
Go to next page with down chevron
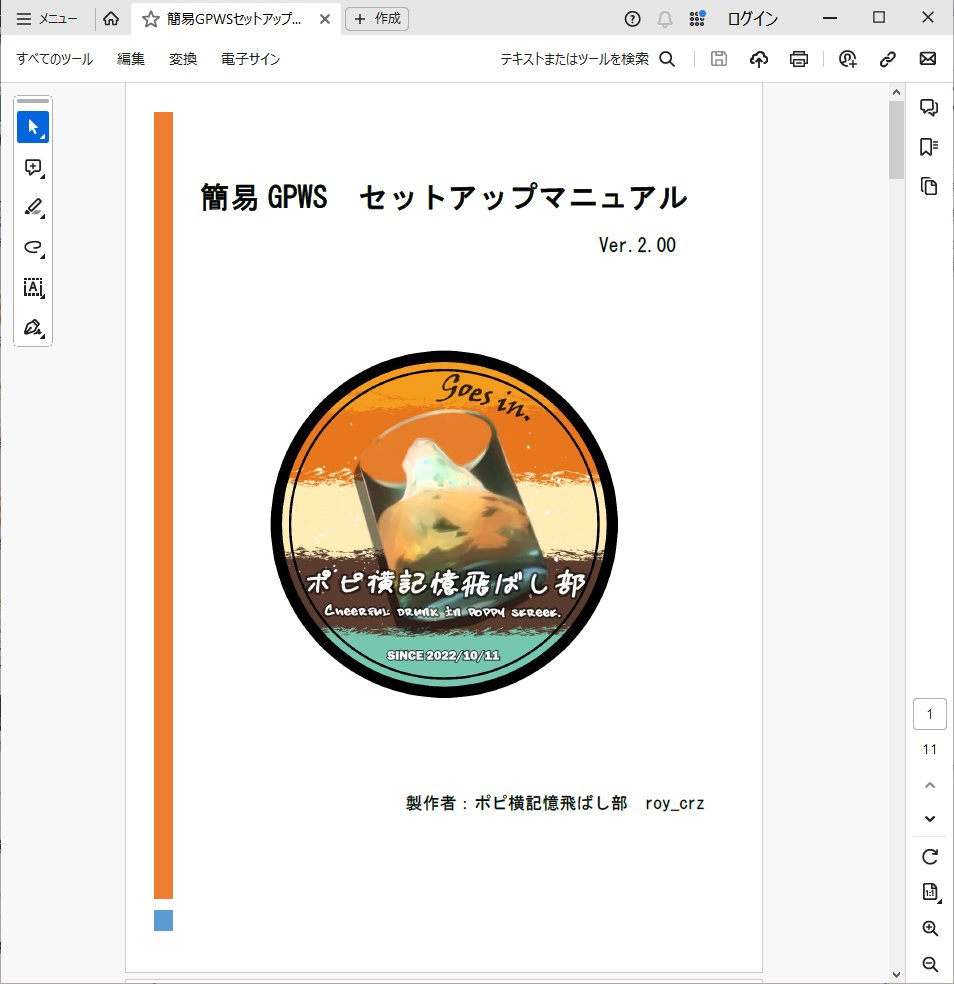(x=930, y=819)
